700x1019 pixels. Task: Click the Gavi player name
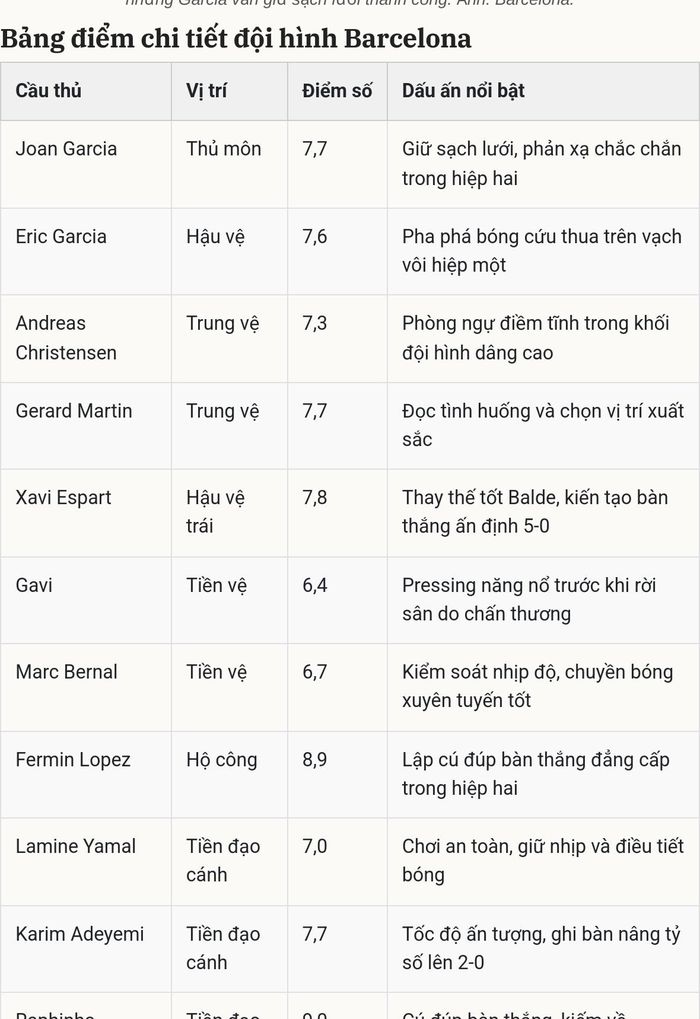34,586
